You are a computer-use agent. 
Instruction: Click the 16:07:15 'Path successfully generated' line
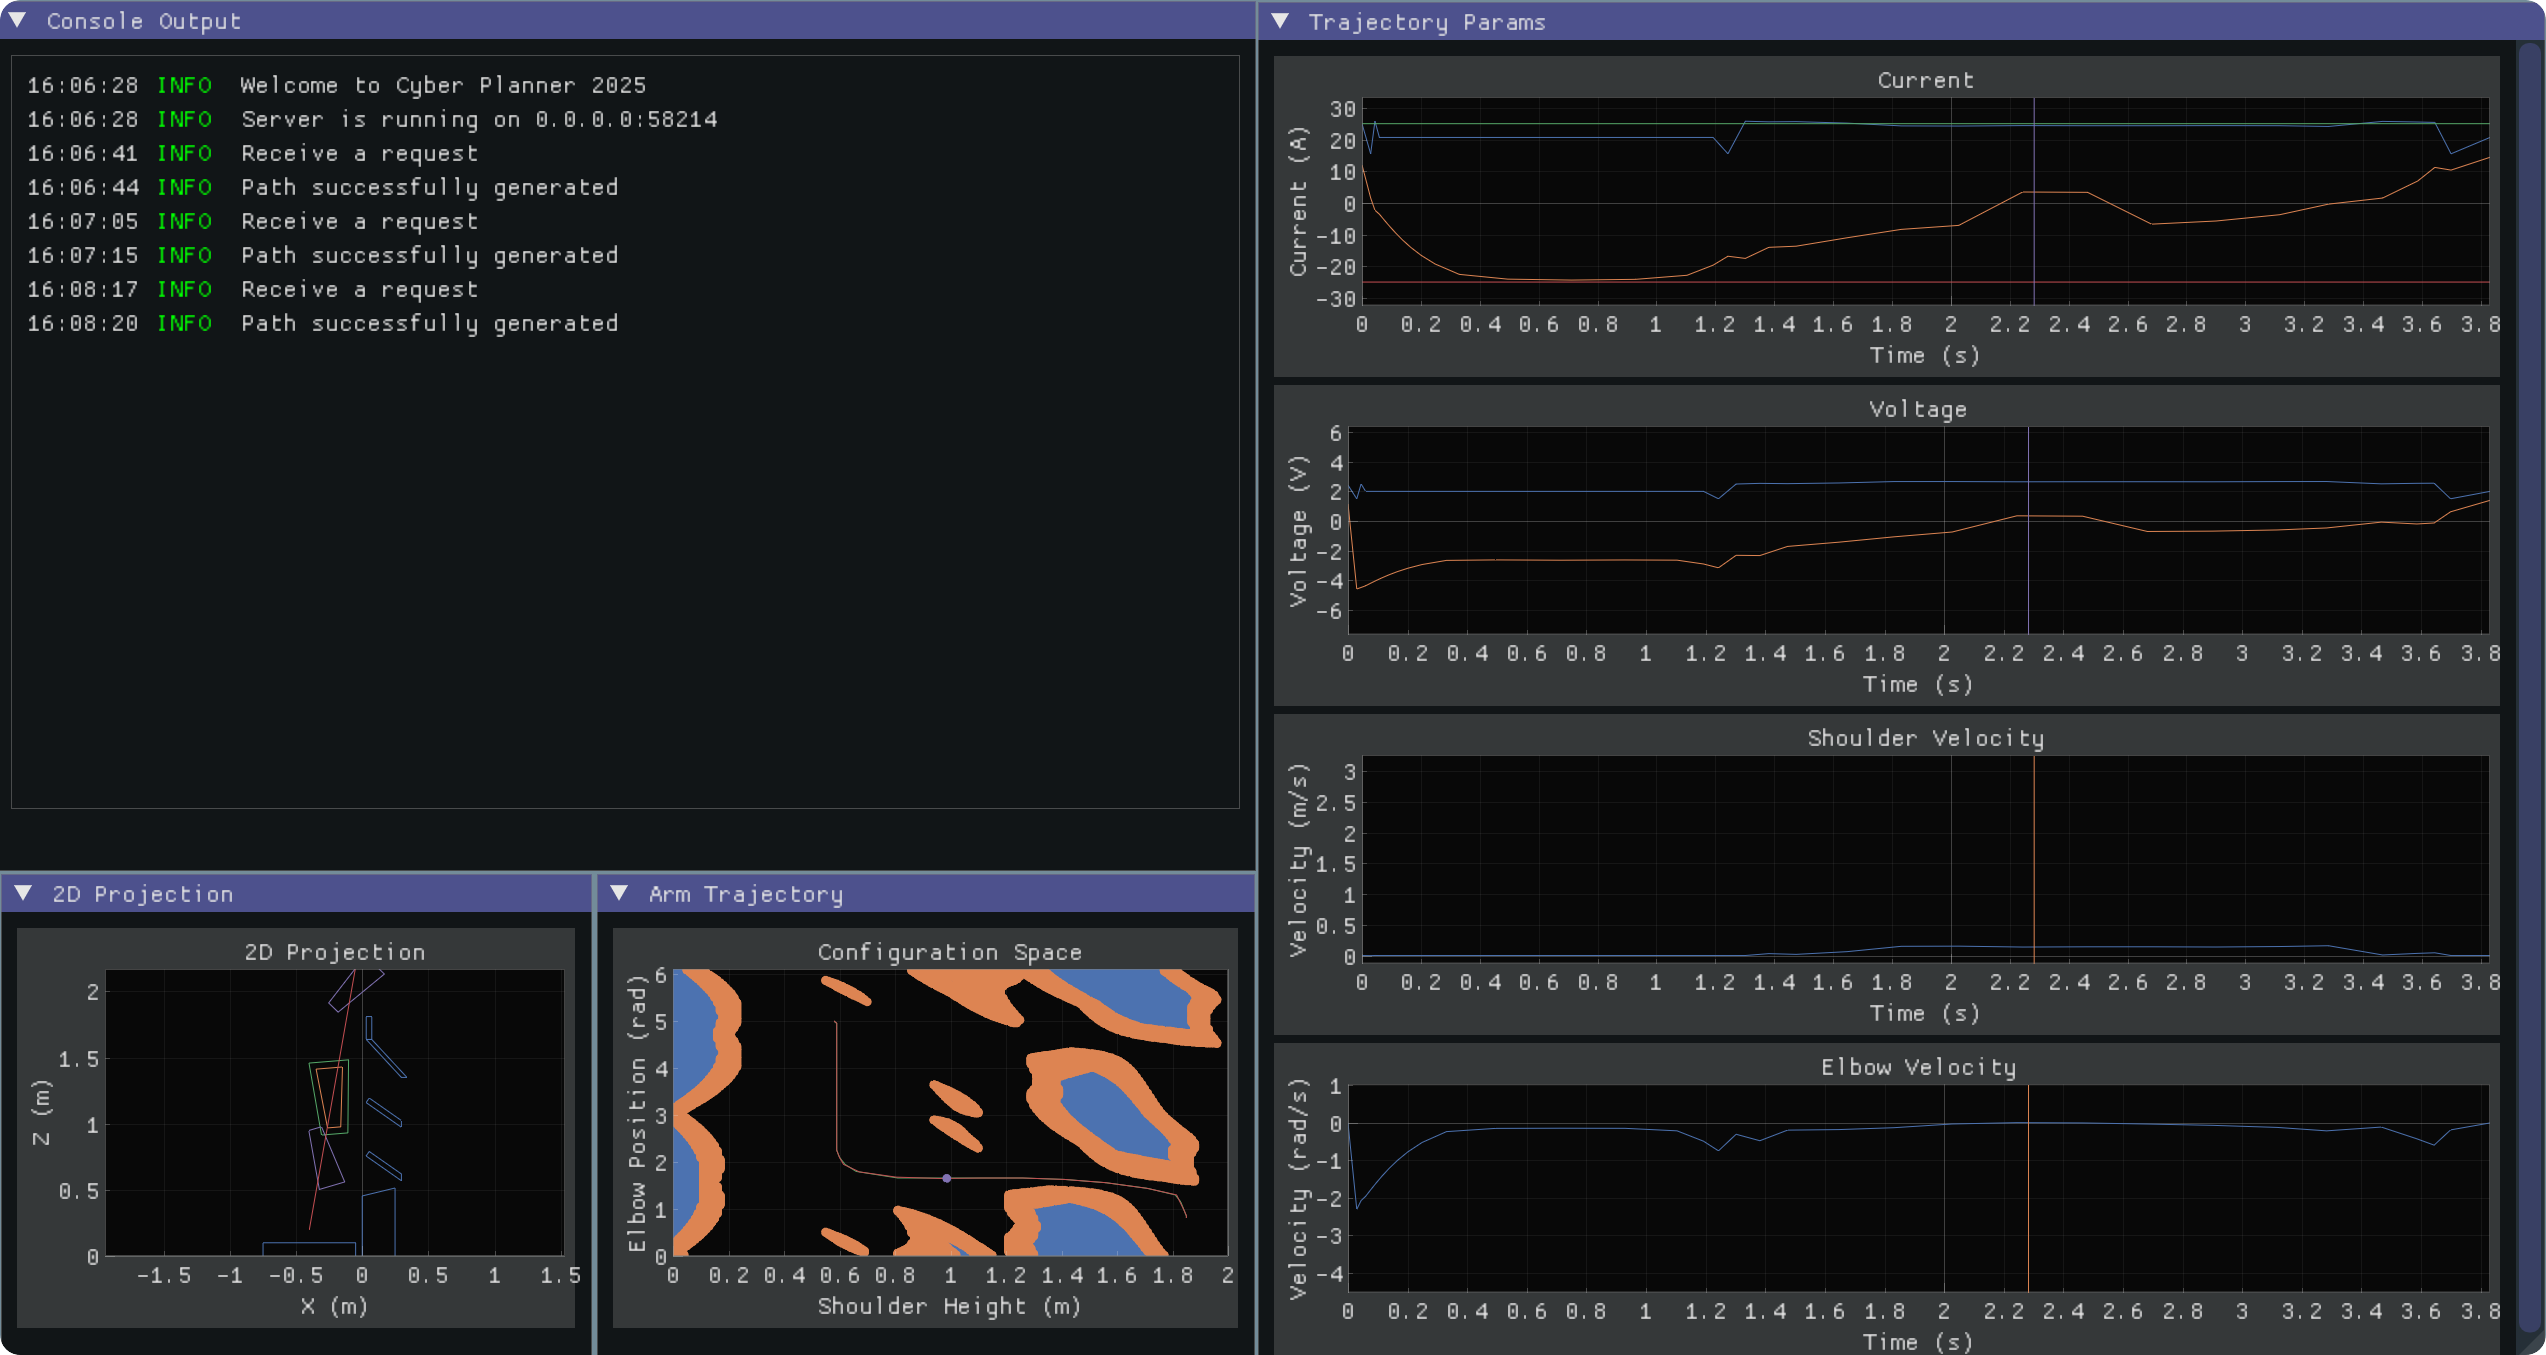pyautogui.click(x=322, y=255)
